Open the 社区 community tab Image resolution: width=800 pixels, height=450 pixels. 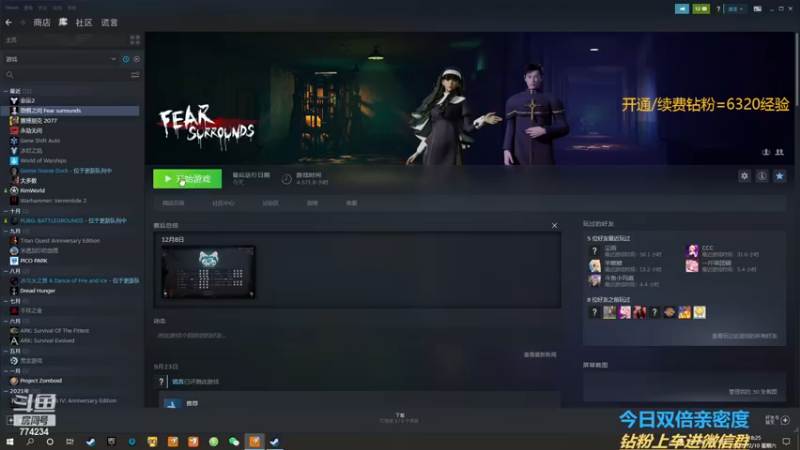click(84, 22)
